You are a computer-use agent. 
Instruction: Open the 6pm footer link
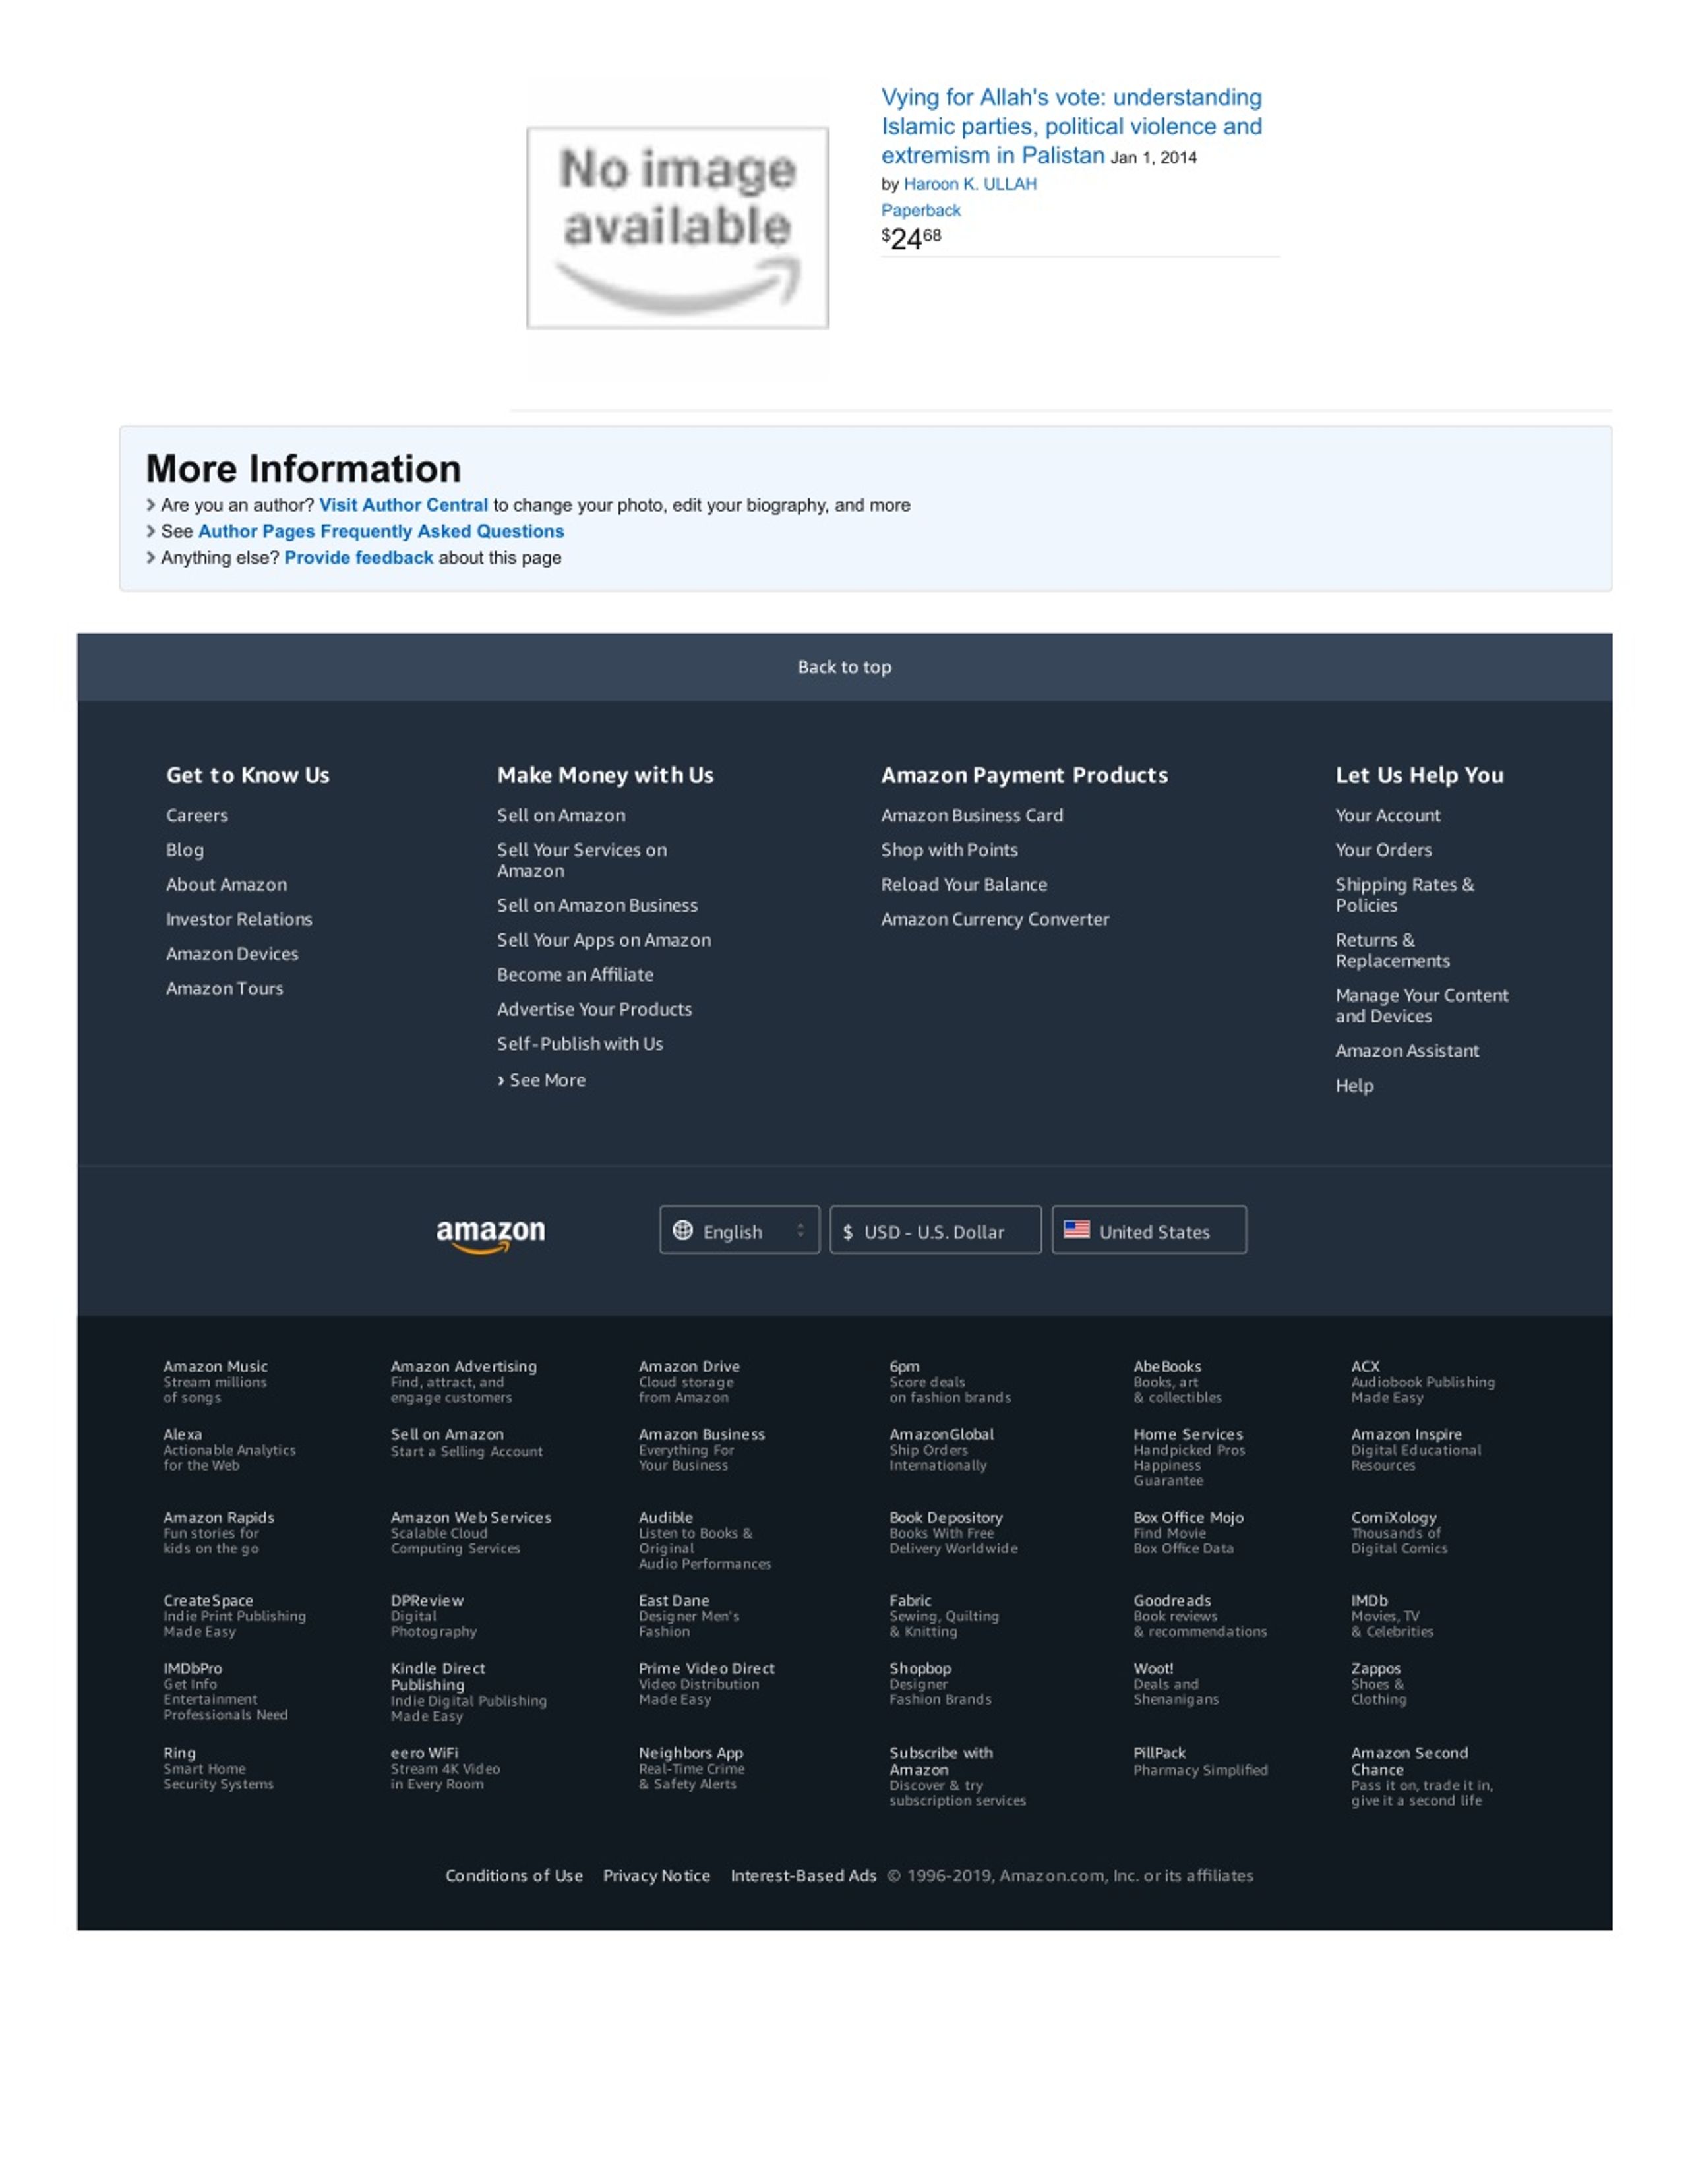950,1381
